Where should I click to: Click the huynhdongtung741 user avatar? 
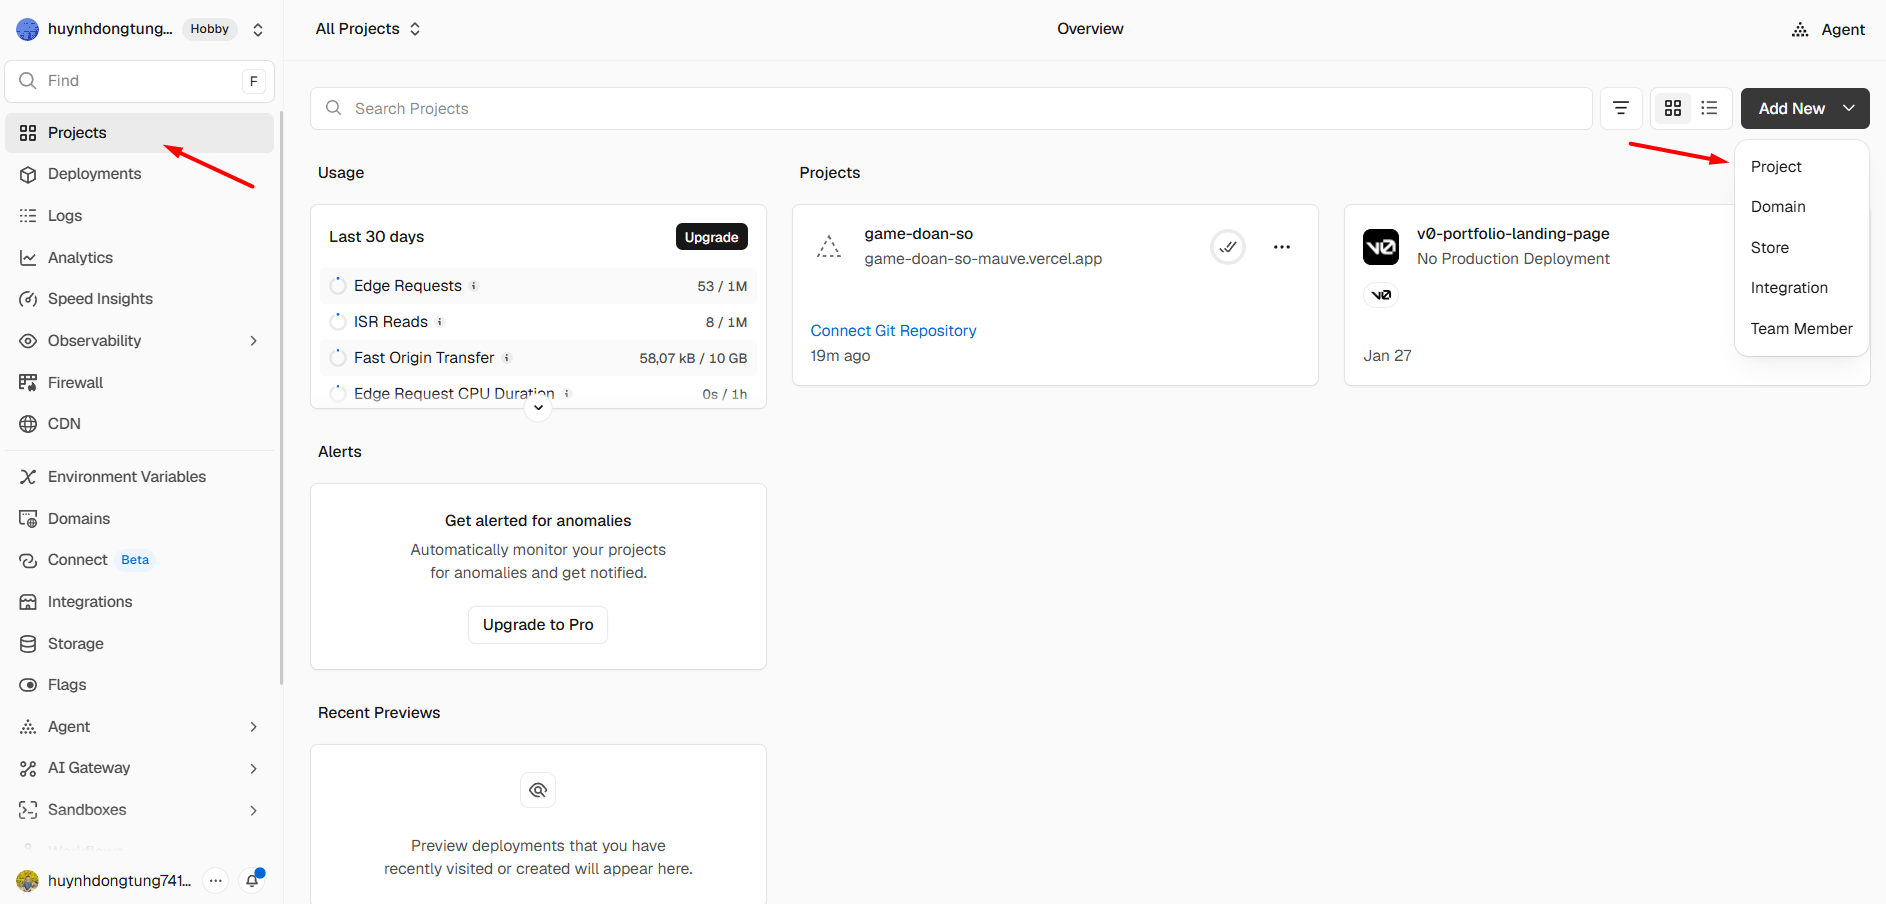tap(28, 881)
